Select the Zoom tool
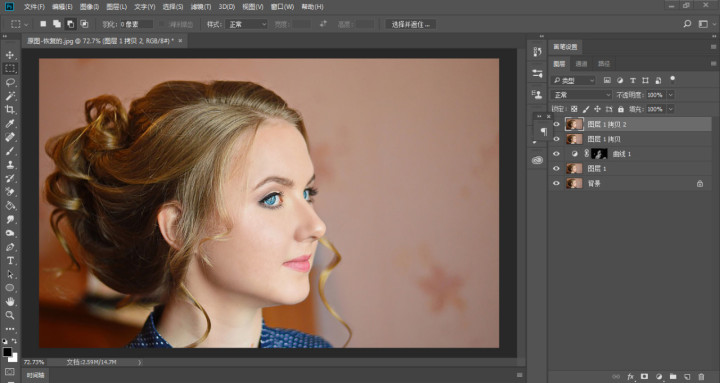720x383 pixels. pos(10,315)
